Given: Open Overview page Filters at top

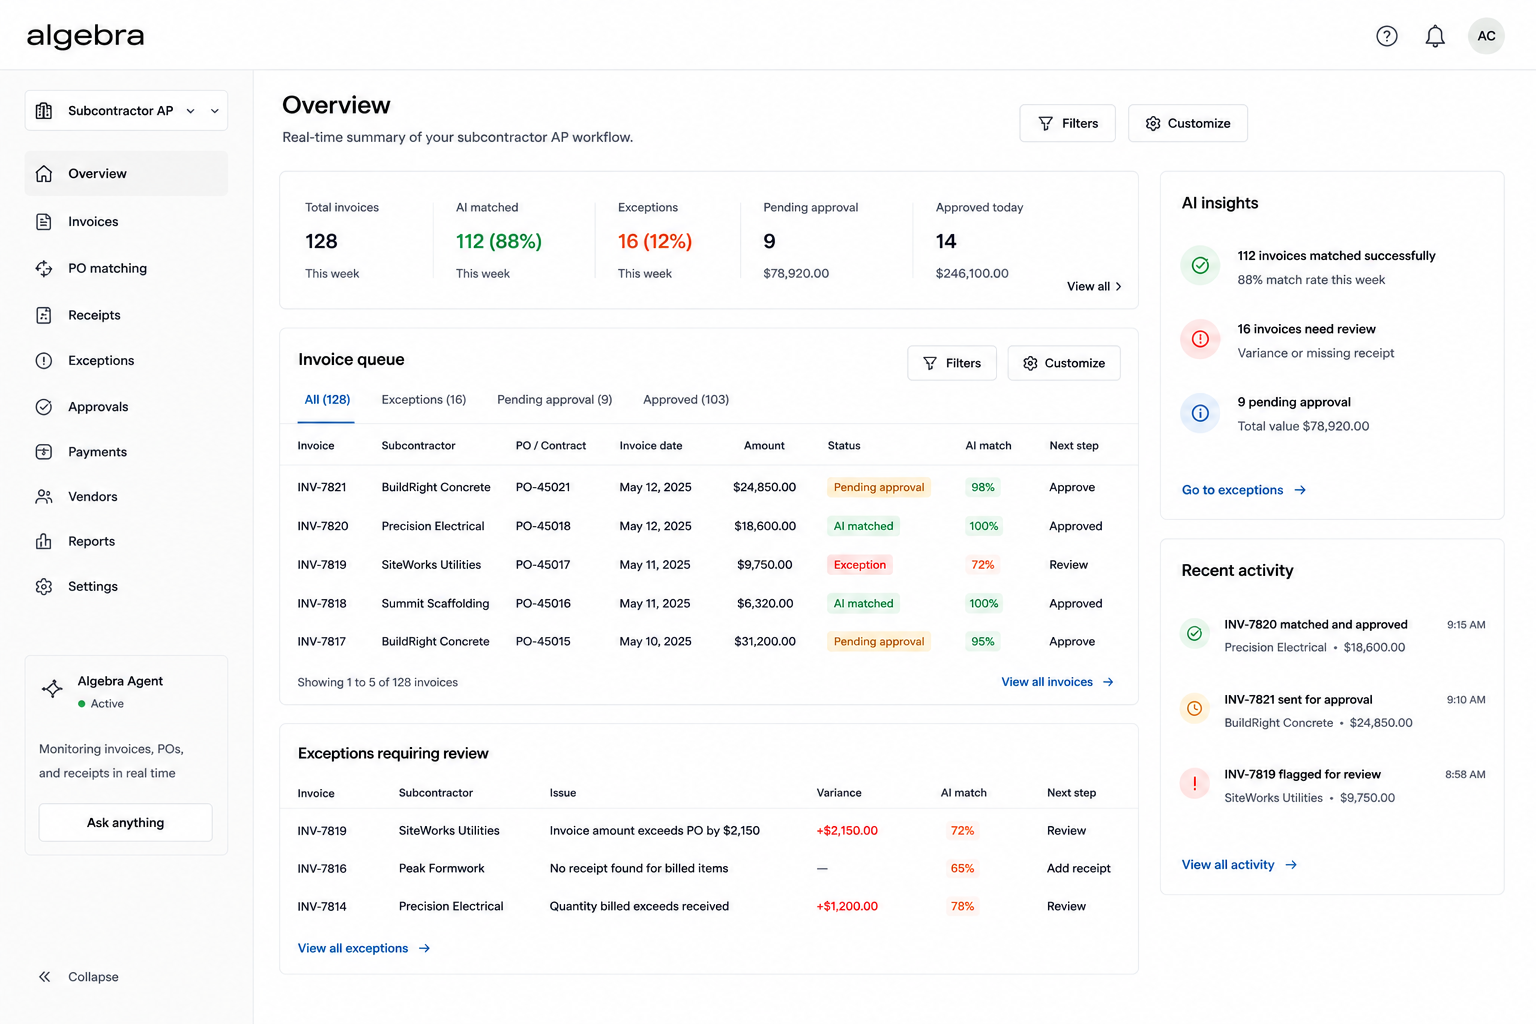Looking at the screenshot, I should (x=1067, y=123).
